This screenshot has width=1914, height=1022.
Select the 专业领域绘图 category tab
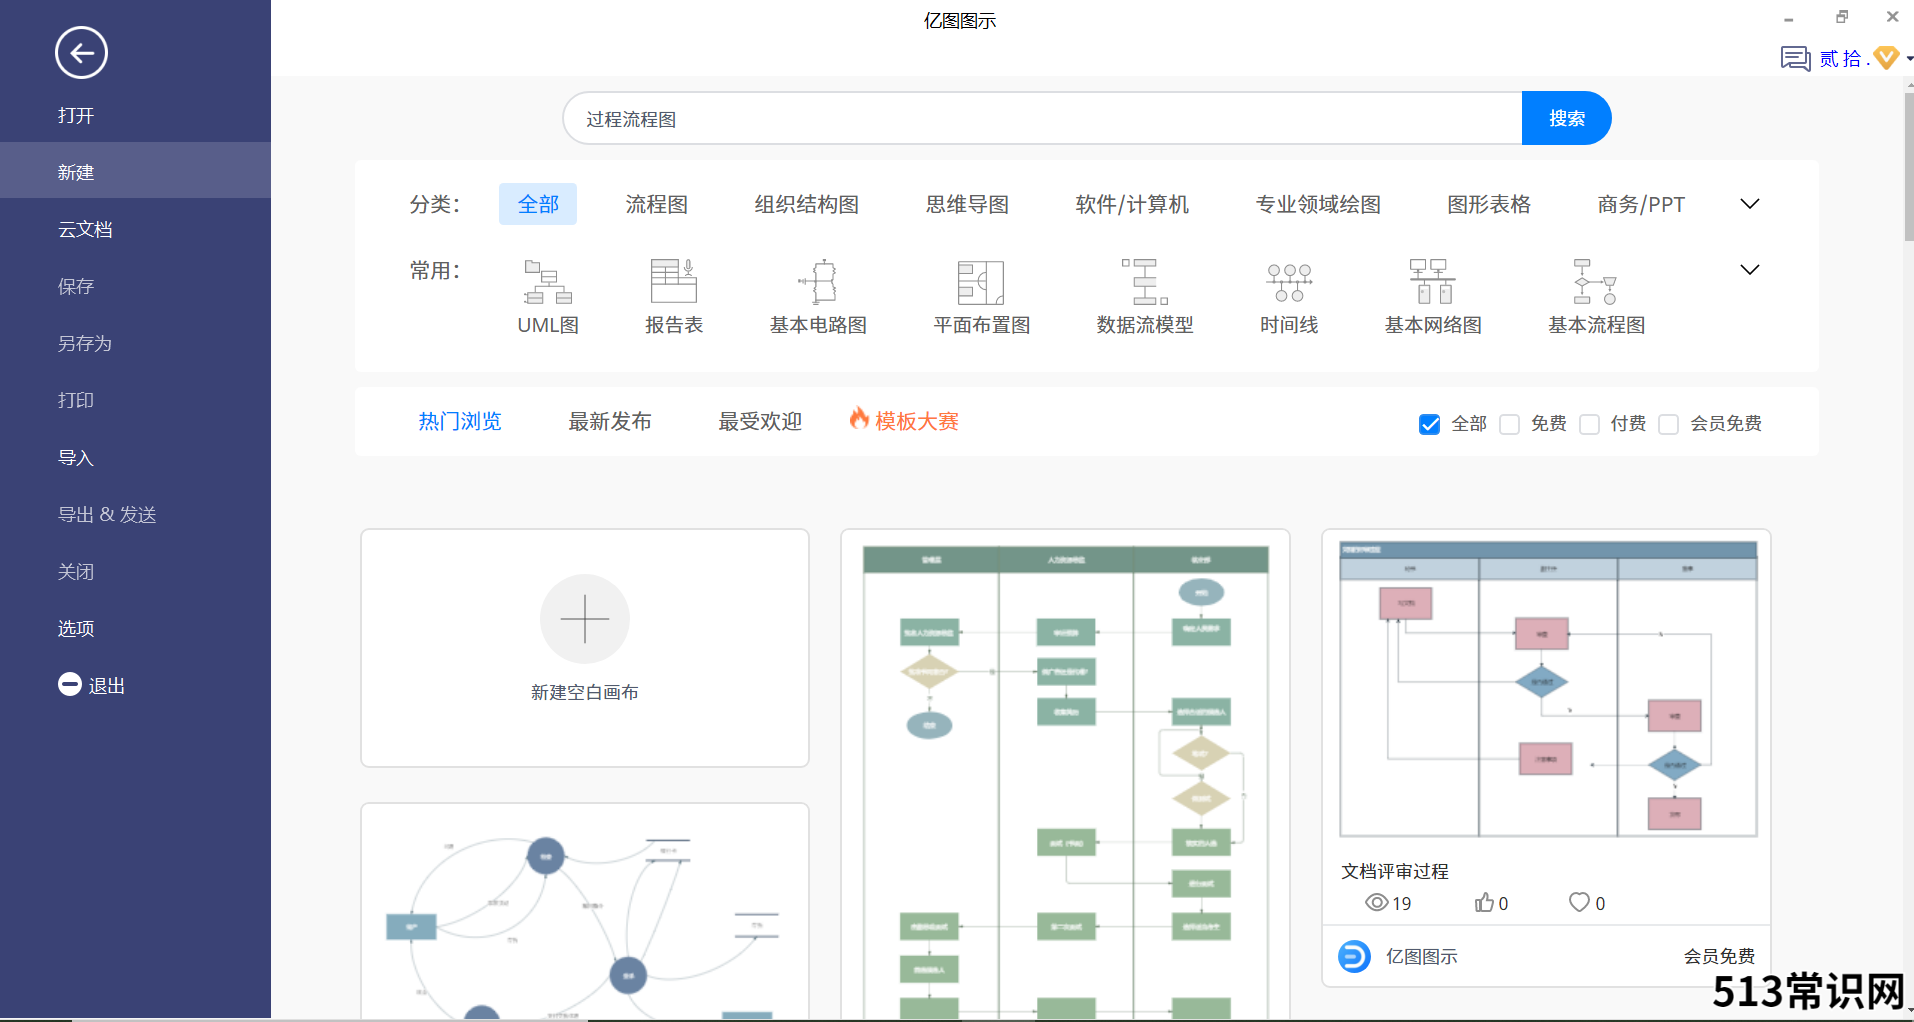point(1318,204)
